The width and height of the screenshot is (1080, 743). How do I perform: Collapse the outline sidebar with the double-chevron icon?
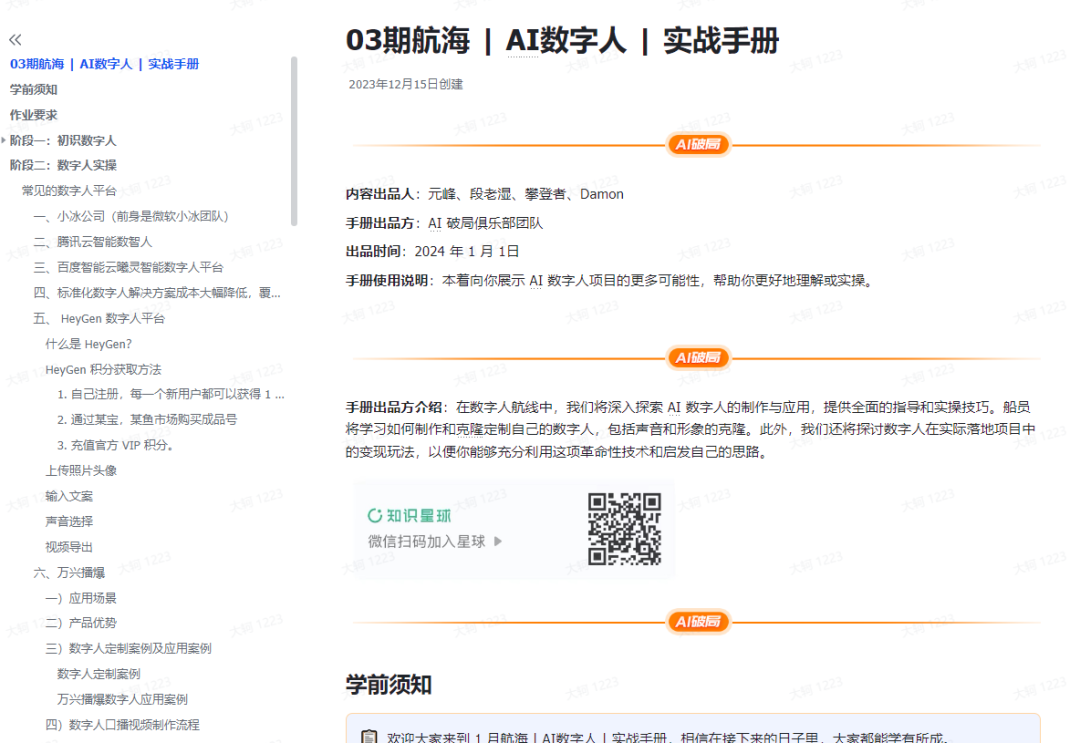pyautogui.click(x=15, y=39)
